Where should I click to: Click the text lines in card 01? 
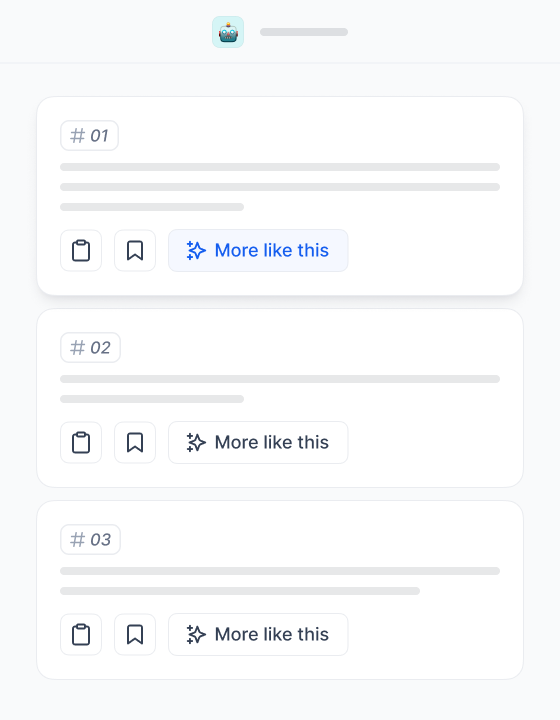(x=280, y=187)
